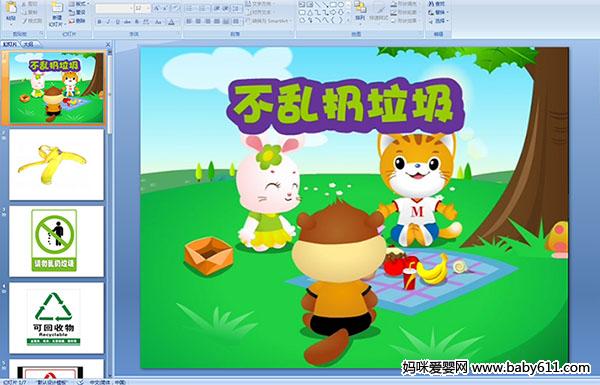This screenshot has height=385, width=600.
Task: Click the Replace button
Action: click(438, 12)
